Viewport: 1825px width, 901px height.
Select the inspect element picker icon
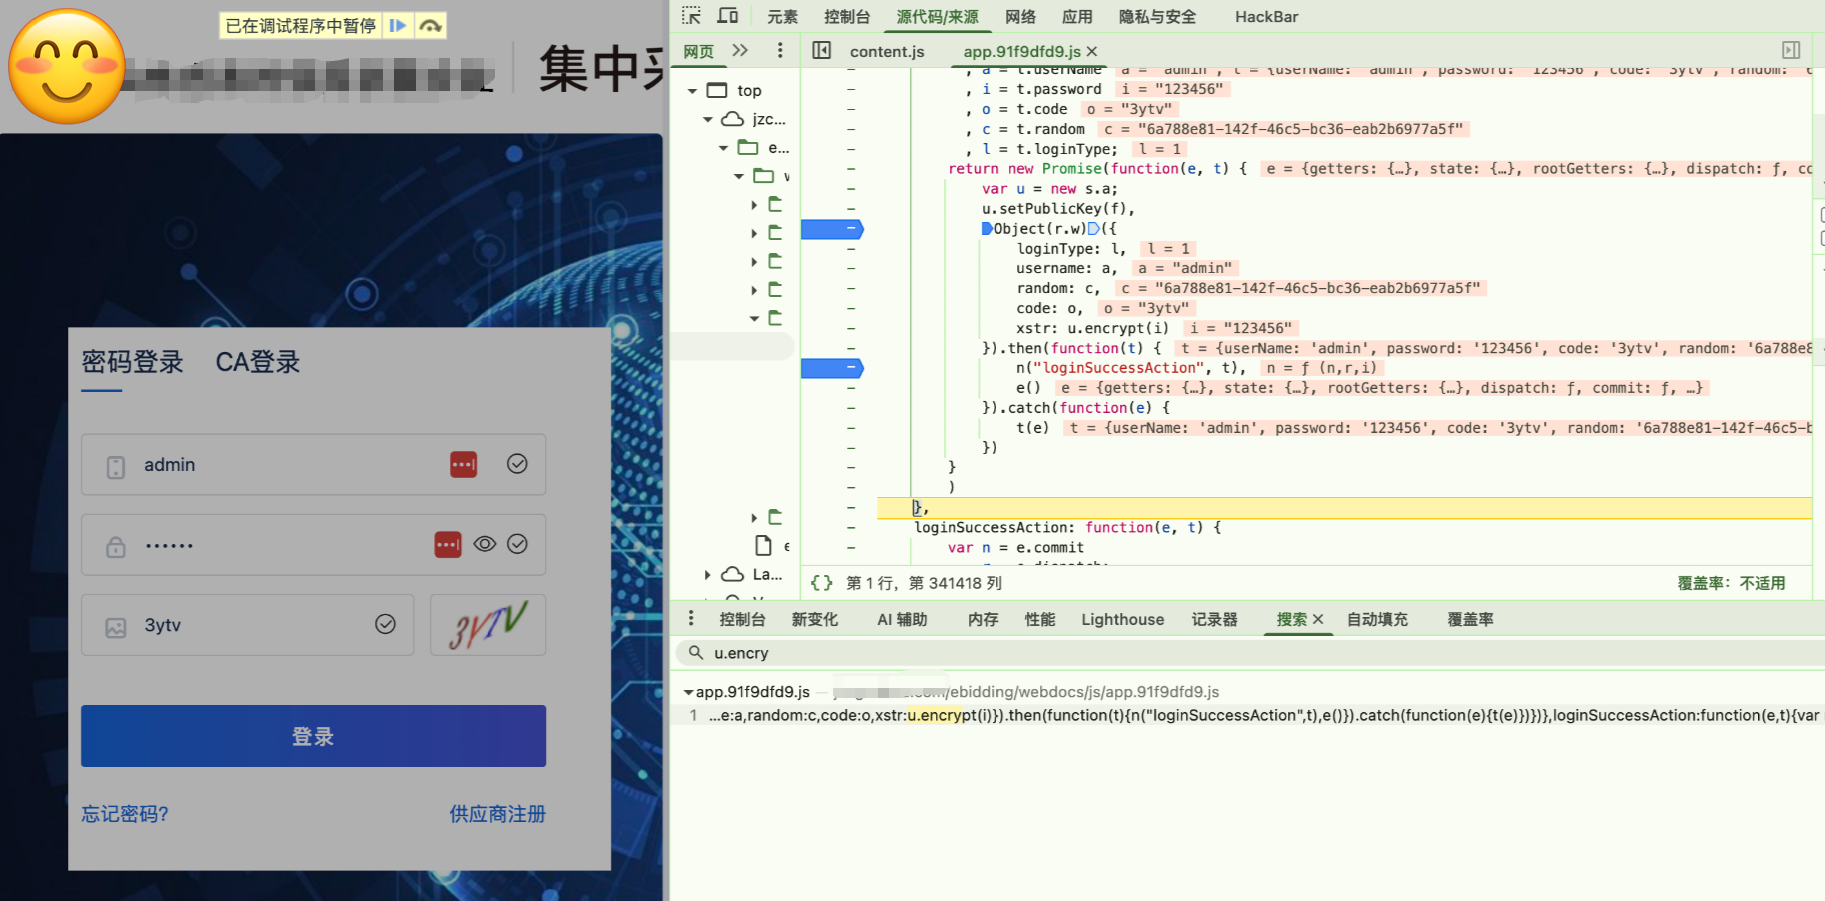691,16
